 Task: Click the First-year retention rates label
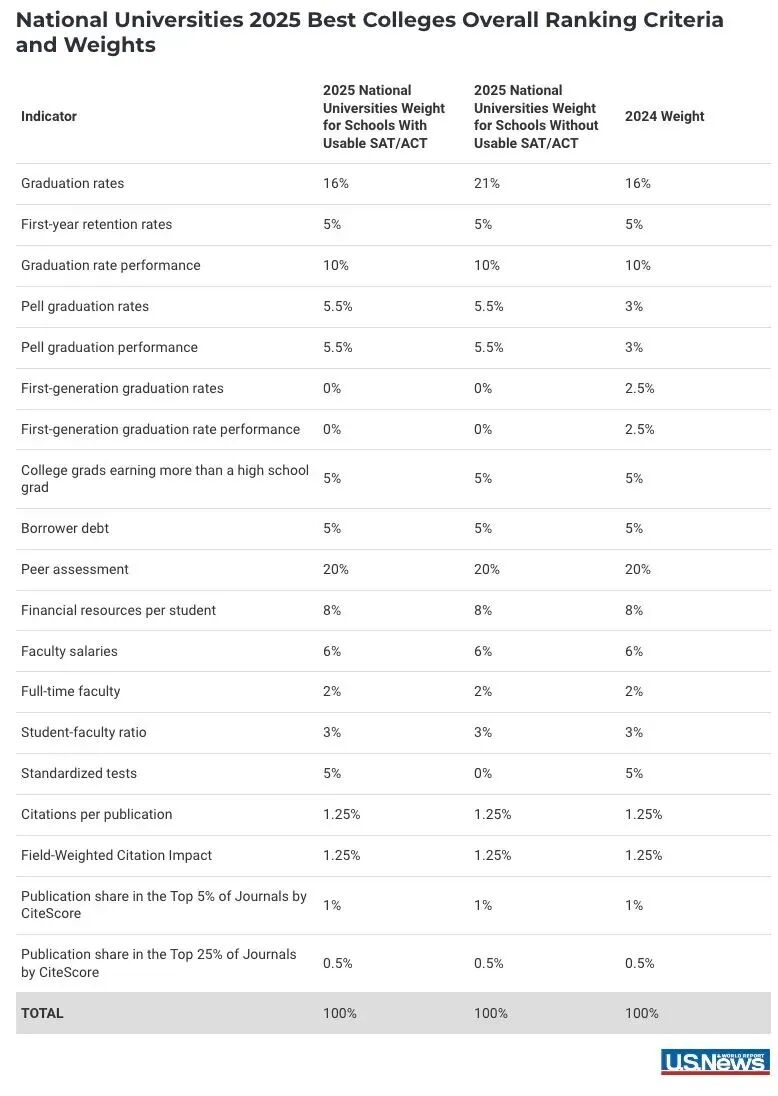tap(96, 224)
